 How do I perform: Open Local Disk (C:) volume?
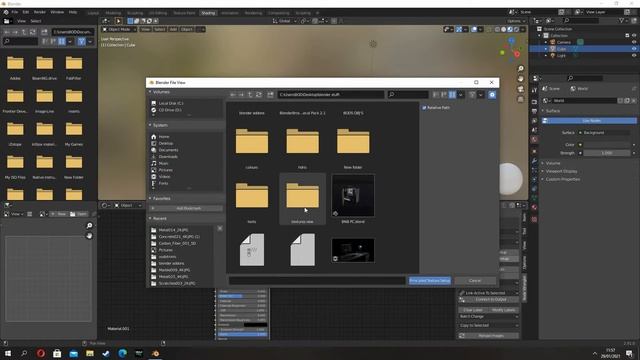pyautogui.click(x=171, y=103)
